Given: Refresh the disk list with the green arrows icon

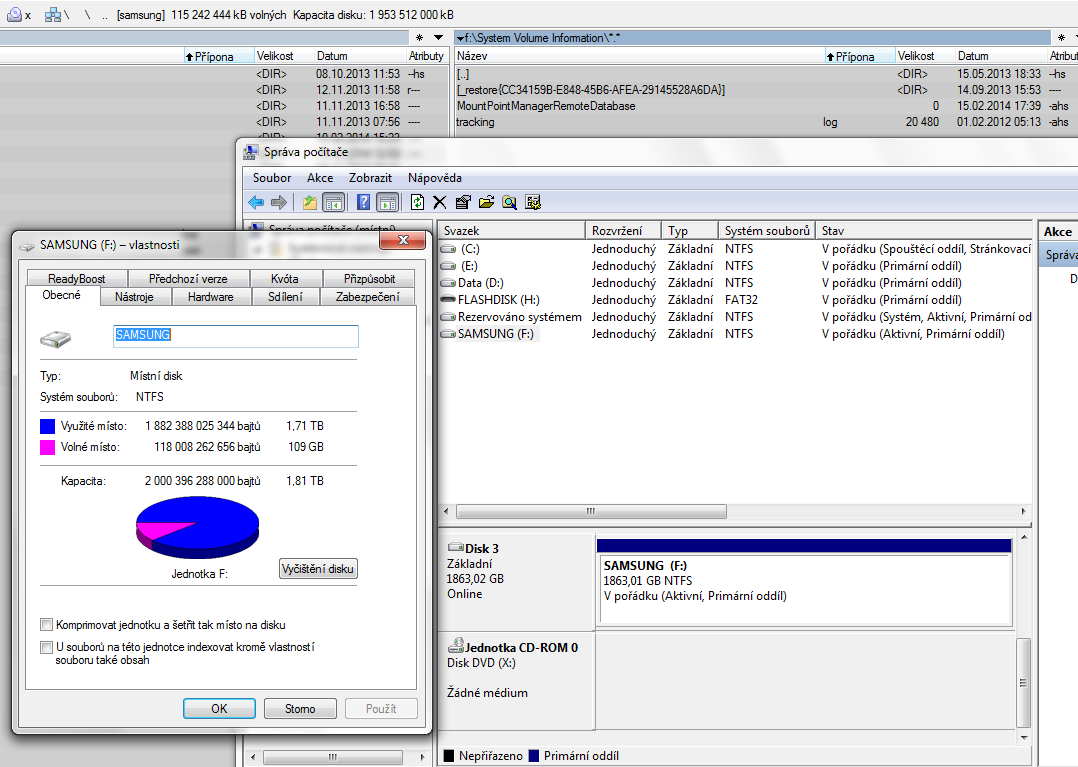Looking at the screenshot, I should tap(417, 202).
